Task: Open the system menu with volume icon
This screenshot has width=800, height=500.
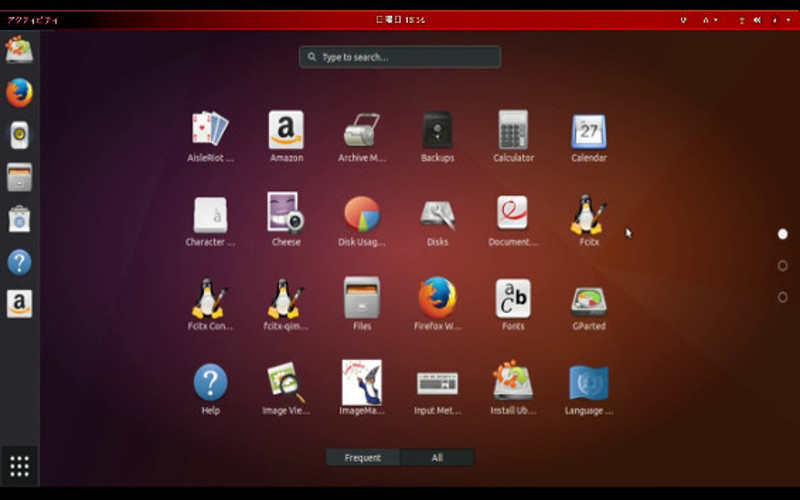Action: (x=765, y=20)
